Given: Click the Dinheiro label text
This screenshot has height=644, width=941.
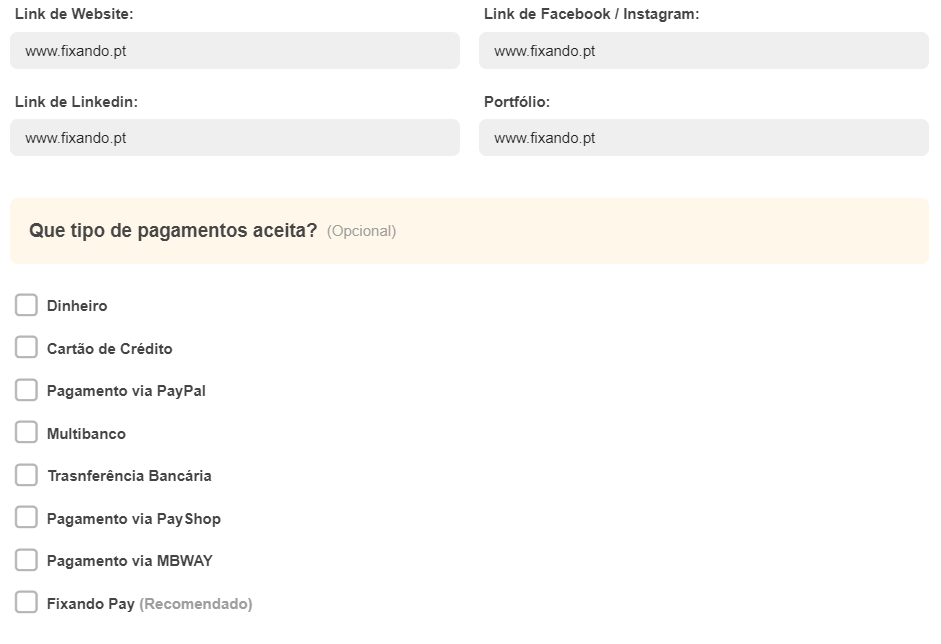Looking at the screenshot, I should pos(77,305).
